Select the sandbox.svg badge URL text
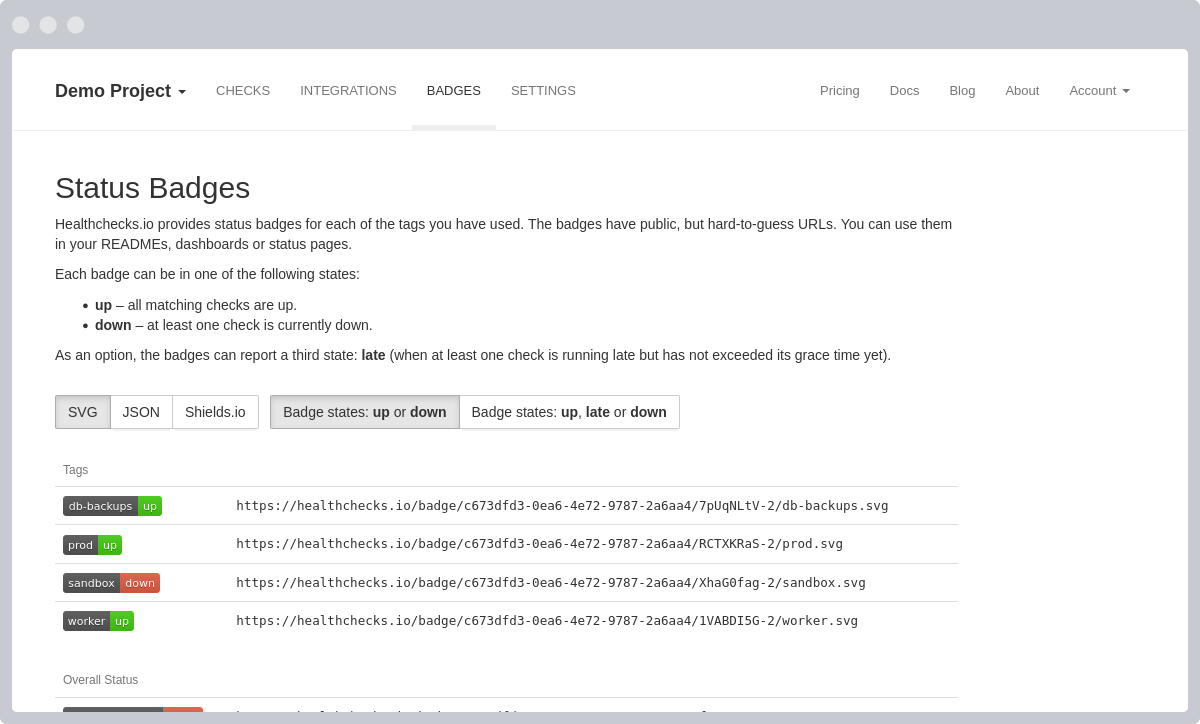Screen dimensions: 1200x724 (550, 582)
